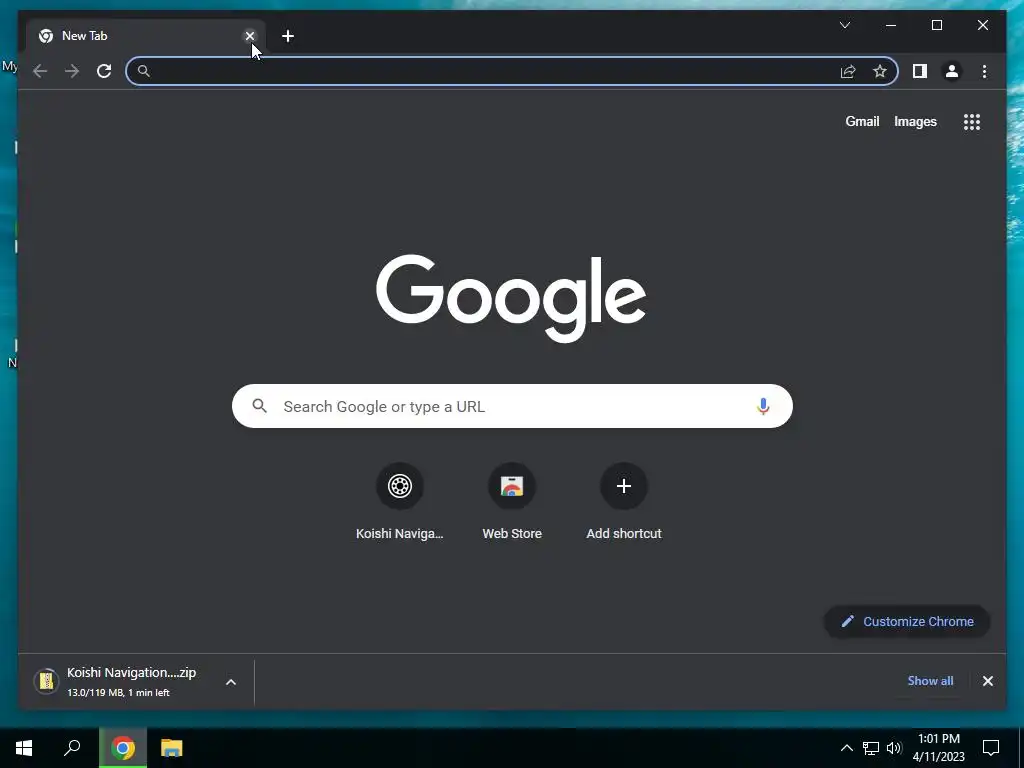Click the Chrome taskbar icon
The width and height of the screenshot is (1024, 768).
[123, 748]
